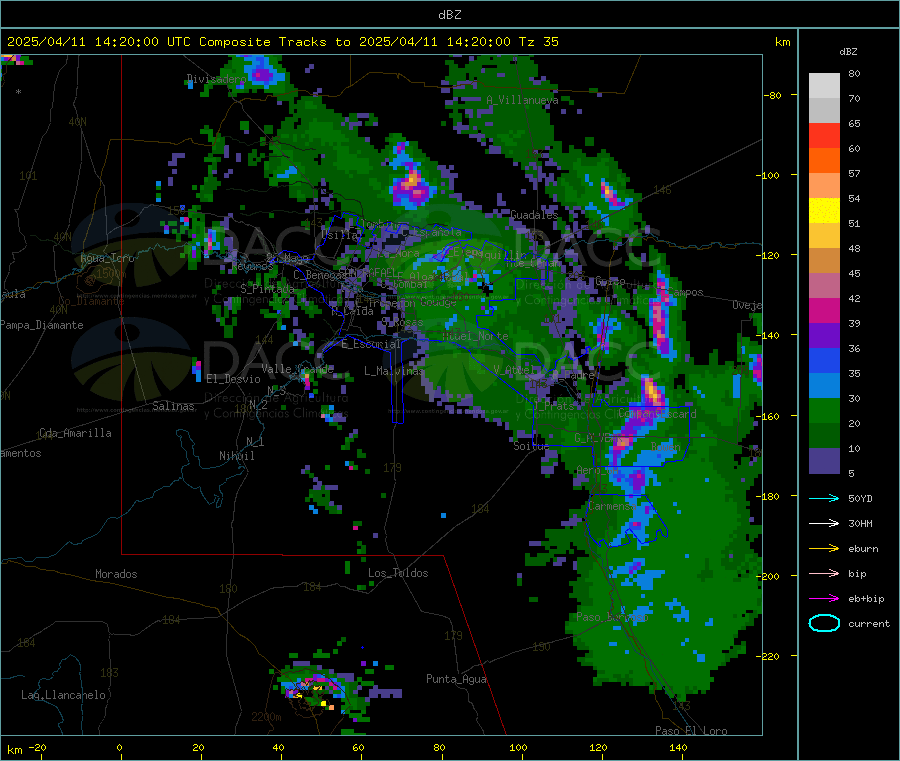Click the yellow 51-54 dBZ swatch
The height and width of the screenshot is (761, 900).
(824, 211)
